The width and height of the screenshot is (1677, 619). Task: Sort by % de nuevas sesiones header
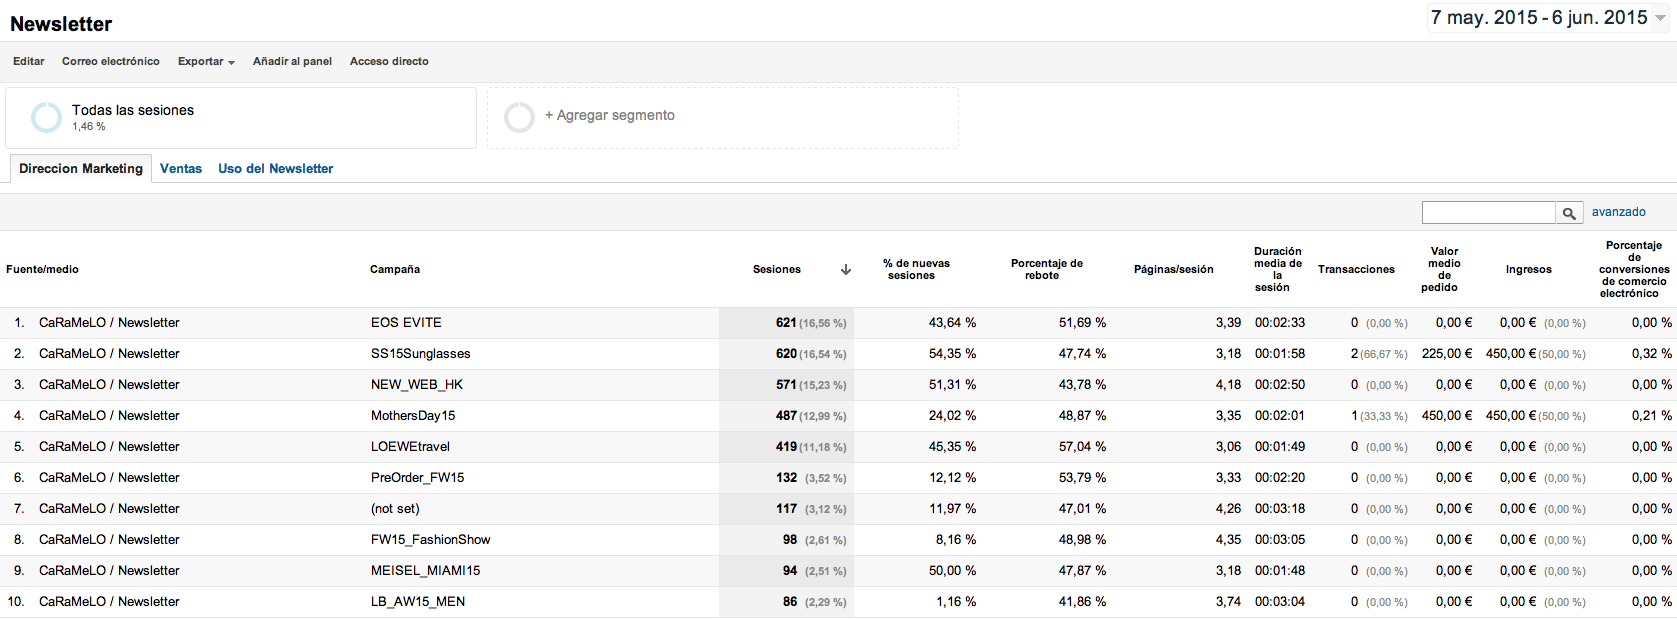click(x=916, y=270)
